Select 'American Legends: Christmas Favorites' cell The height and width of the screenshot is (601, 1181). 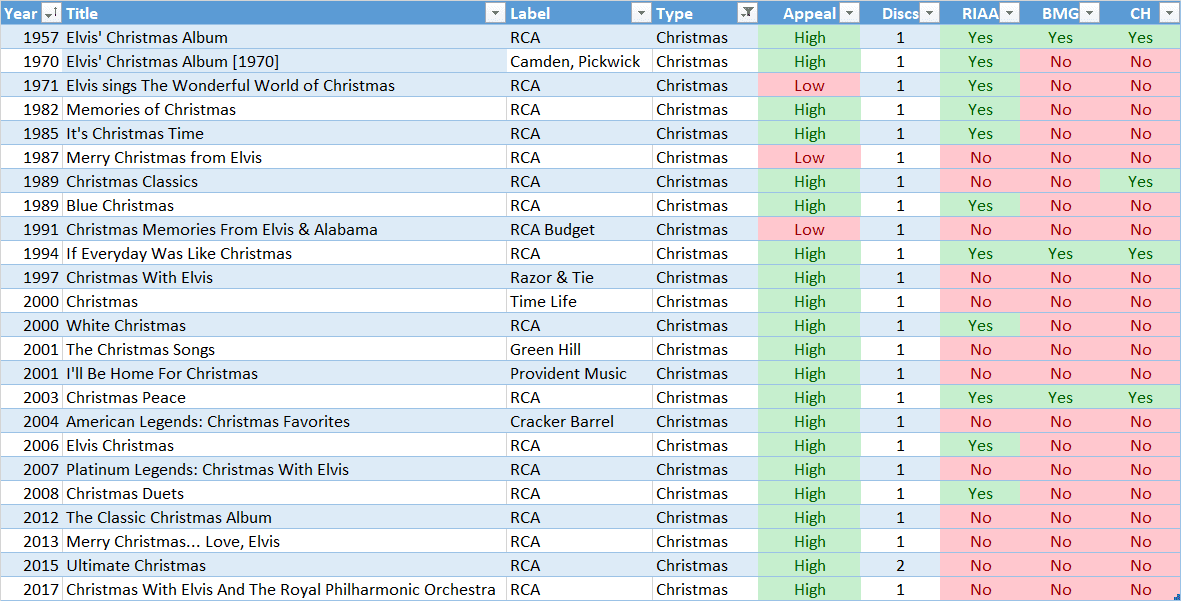tap(284, 422)
